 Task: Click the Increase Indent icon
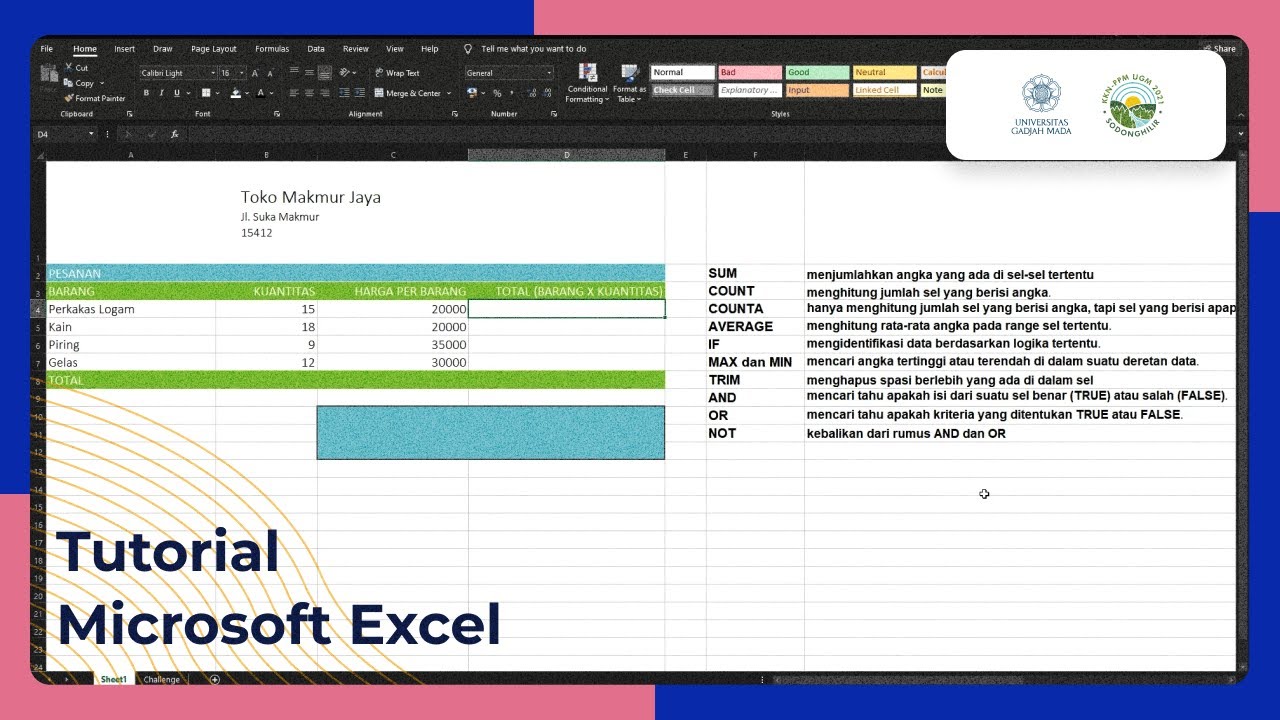point(359,92)
